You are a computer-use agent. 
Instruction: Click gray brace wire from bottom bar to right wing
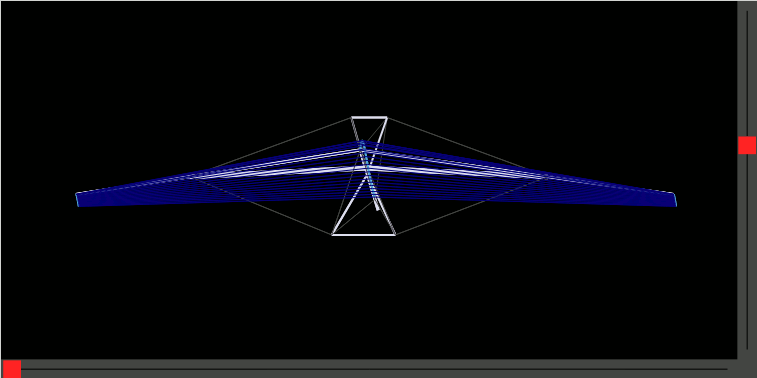coord(468,207)
